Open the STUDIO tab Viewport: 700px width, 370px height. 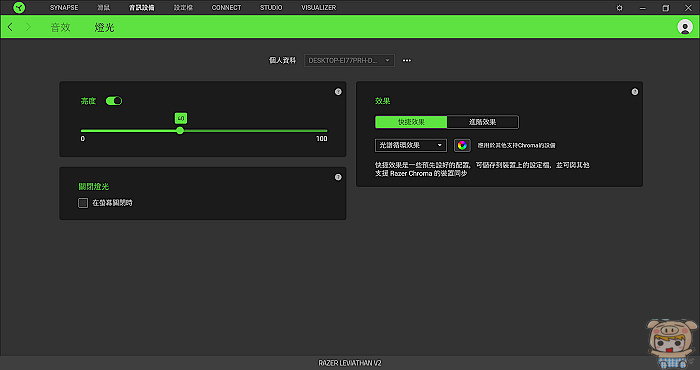(271, 8)
